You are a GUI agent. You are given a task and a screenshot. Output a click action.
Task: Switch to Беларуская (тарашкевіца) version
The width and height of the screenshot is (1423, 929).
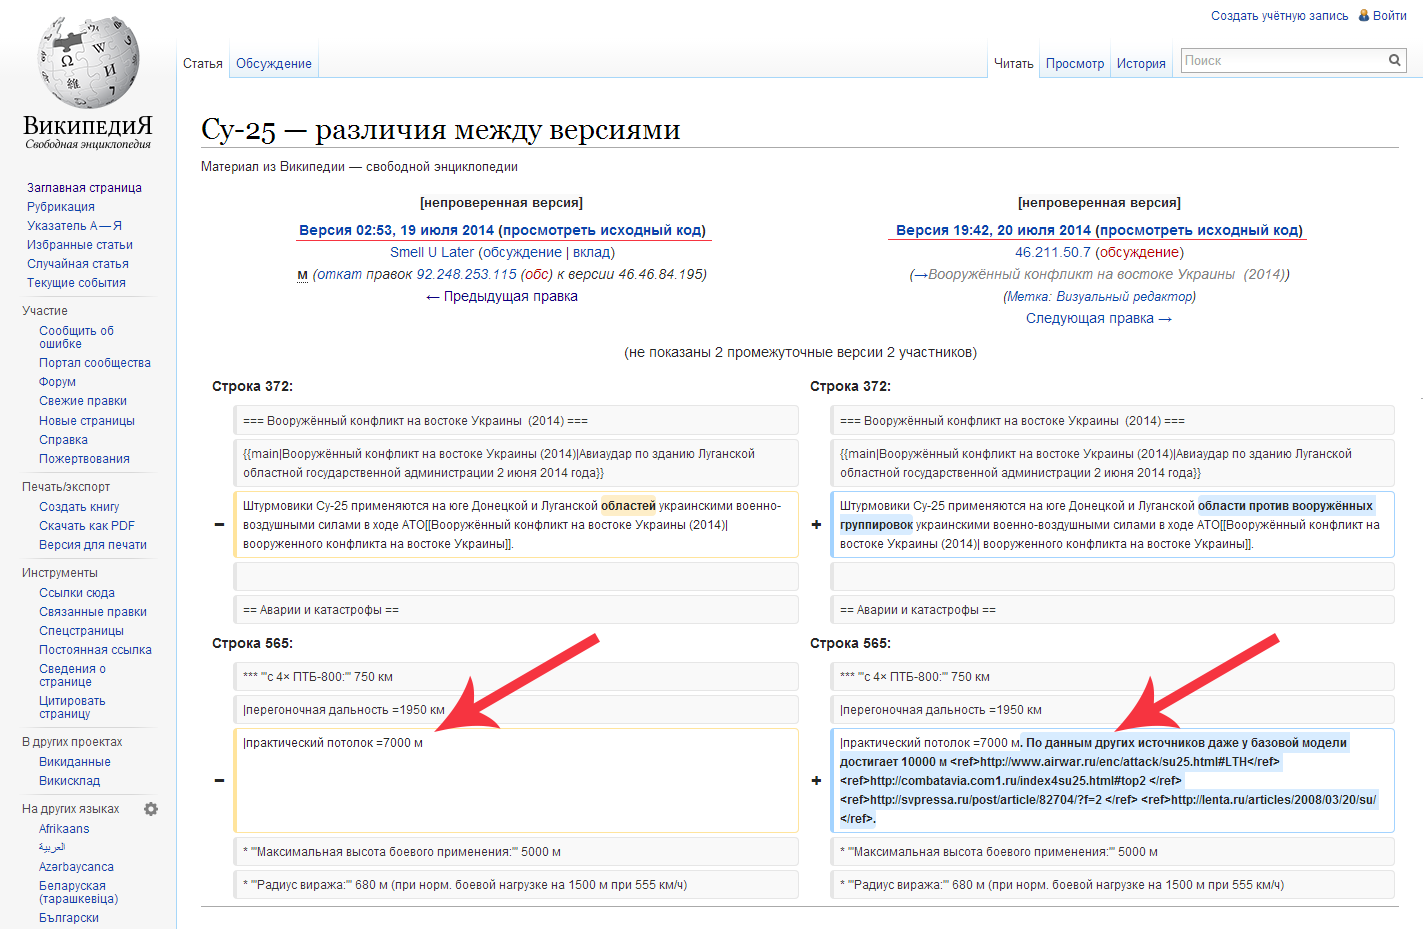[x=78, y=892]
